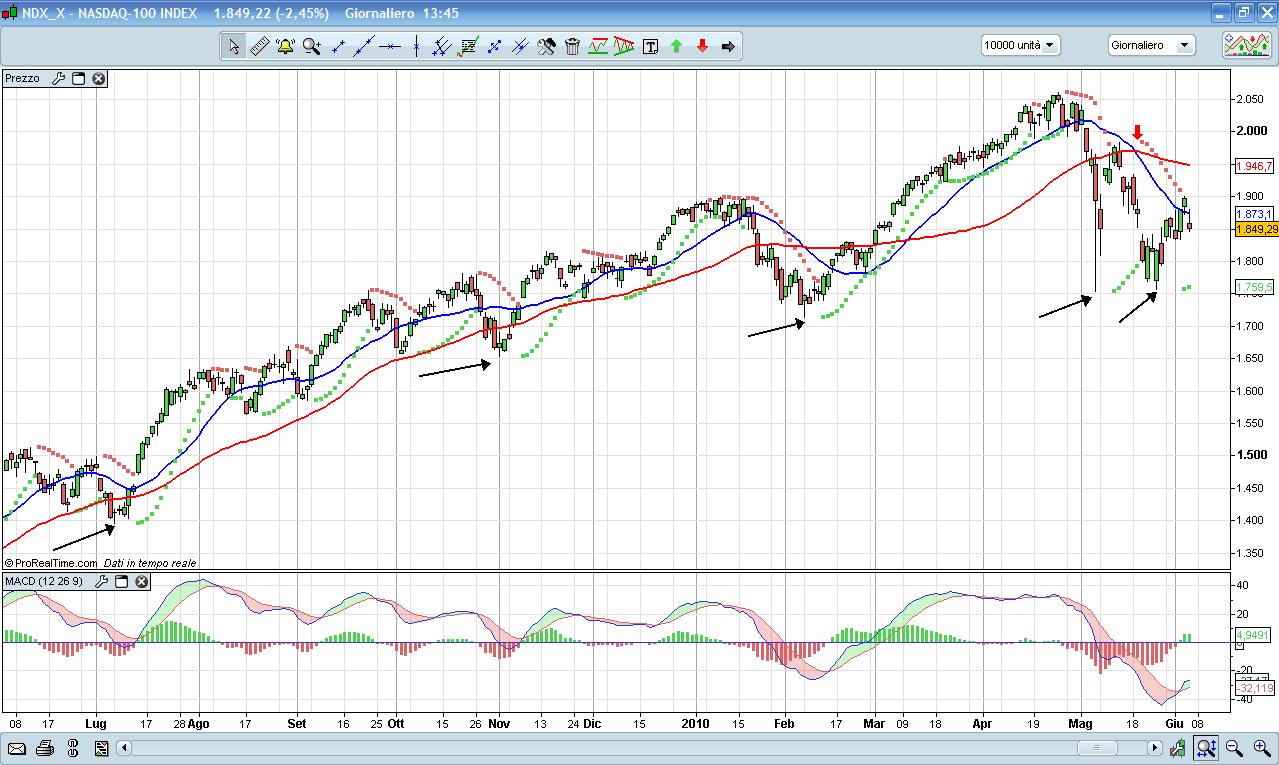
Task: Click zoom out magnifier at bottom right
Action: [1234, 748]
